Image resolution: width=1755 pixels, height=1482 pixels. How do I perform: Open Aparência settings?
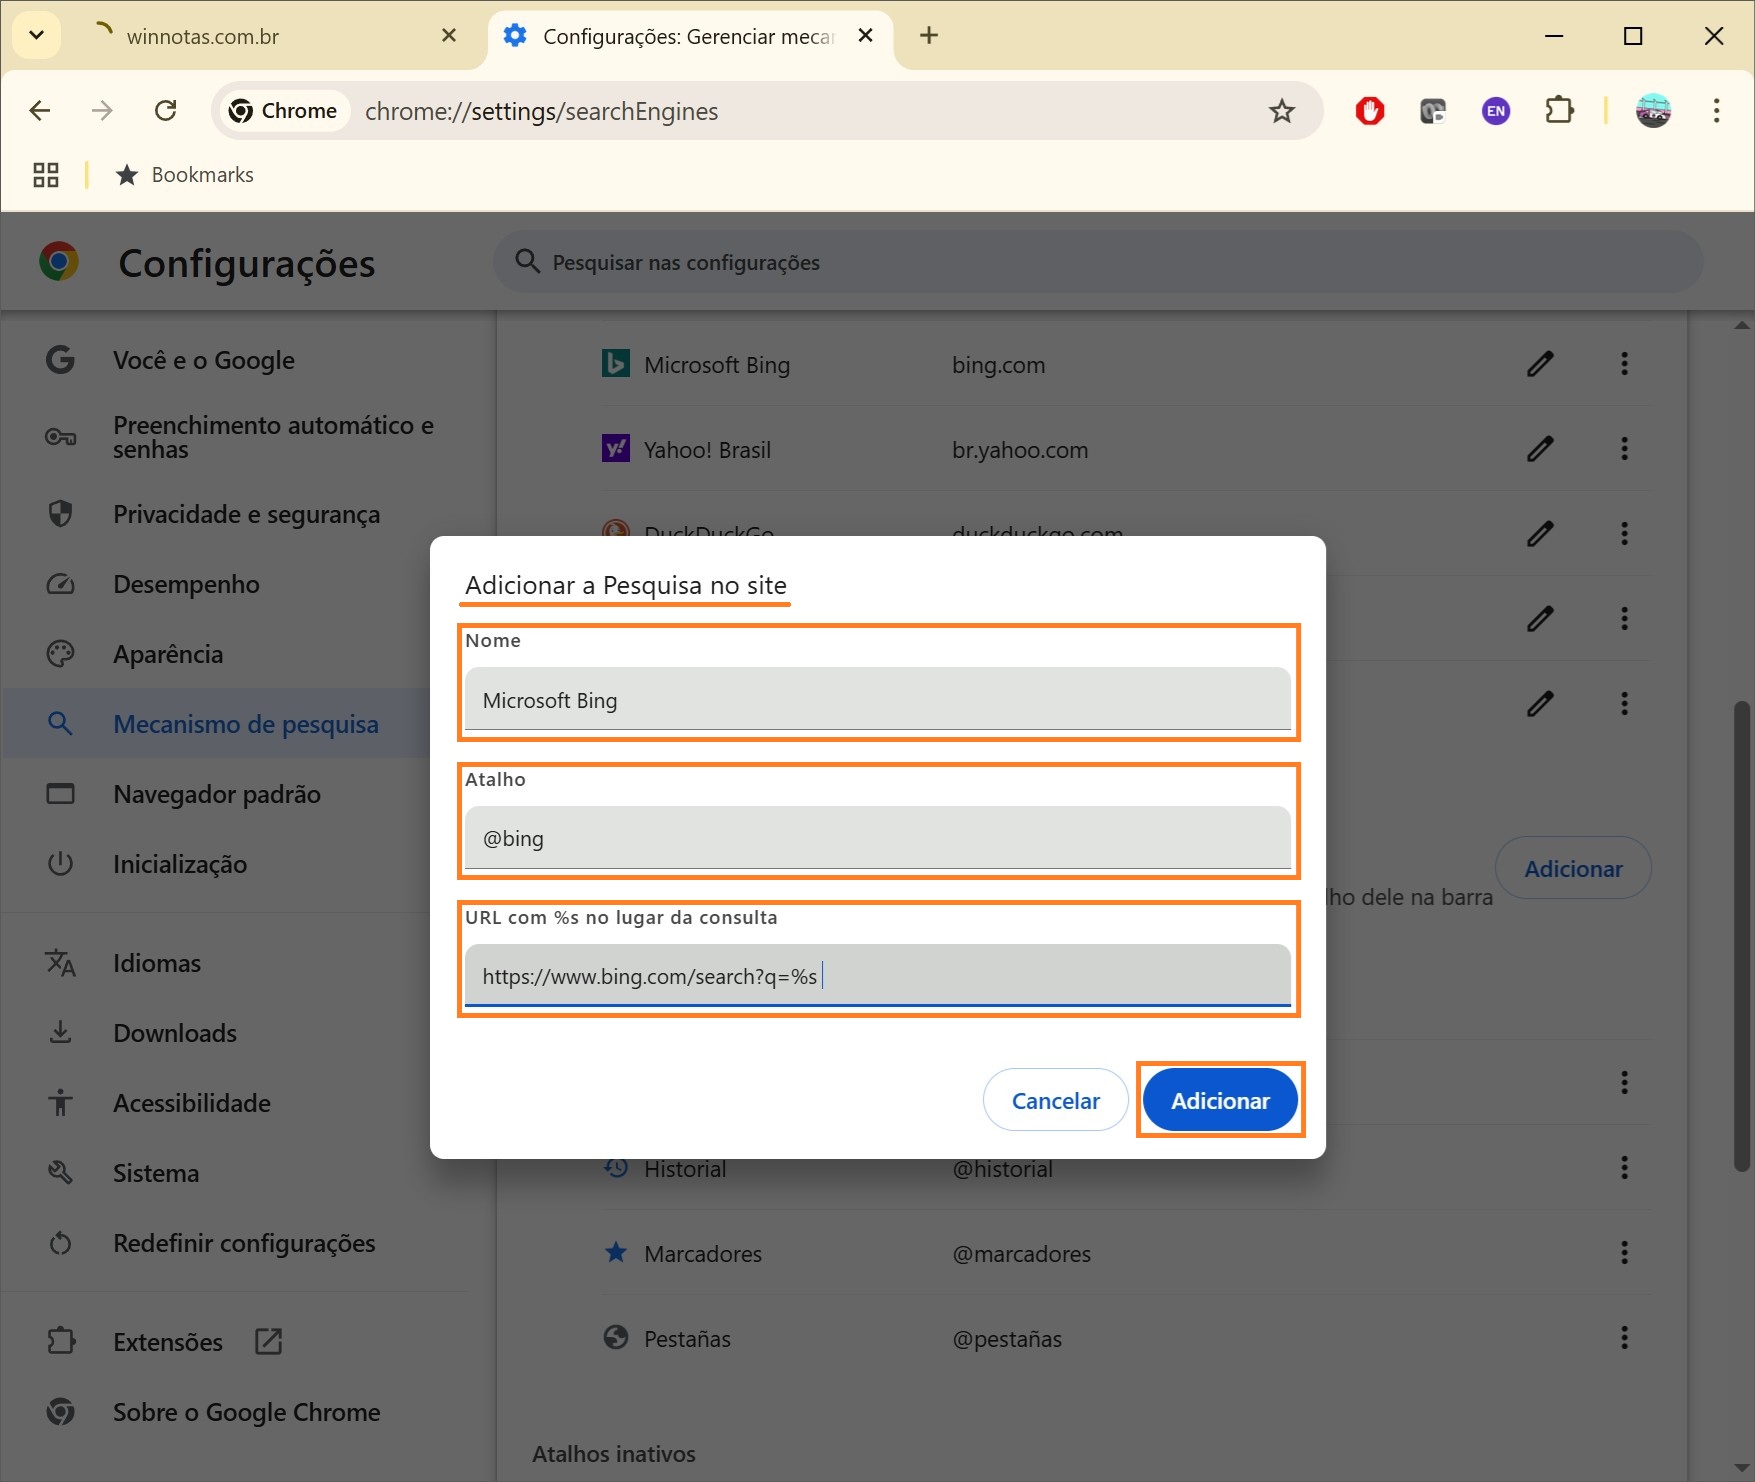click(x=168, y=654)
